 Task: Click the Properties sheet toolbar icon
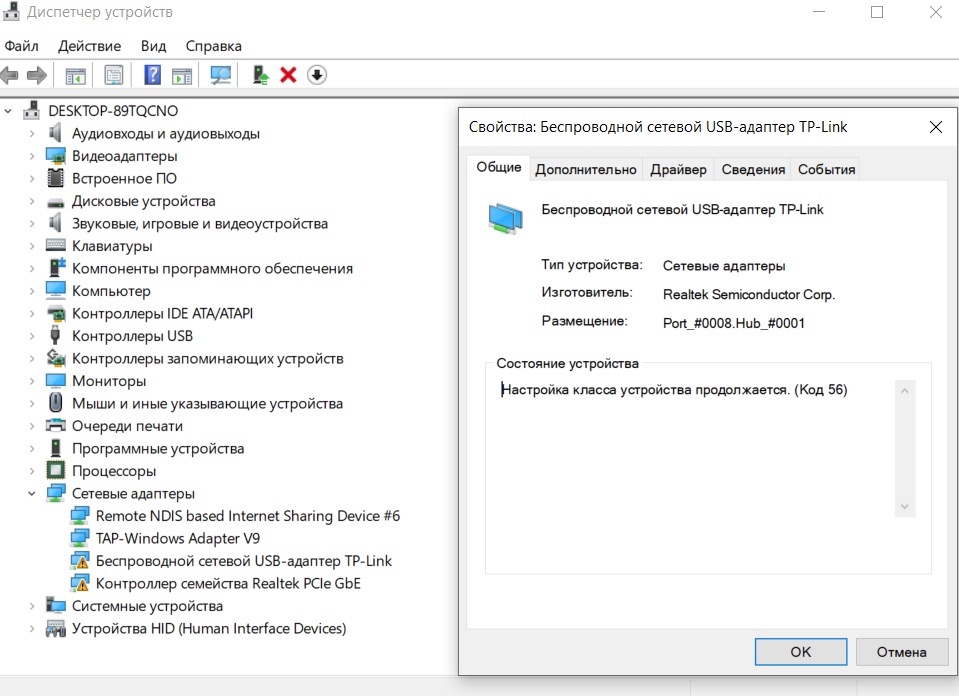coord(114,75)
